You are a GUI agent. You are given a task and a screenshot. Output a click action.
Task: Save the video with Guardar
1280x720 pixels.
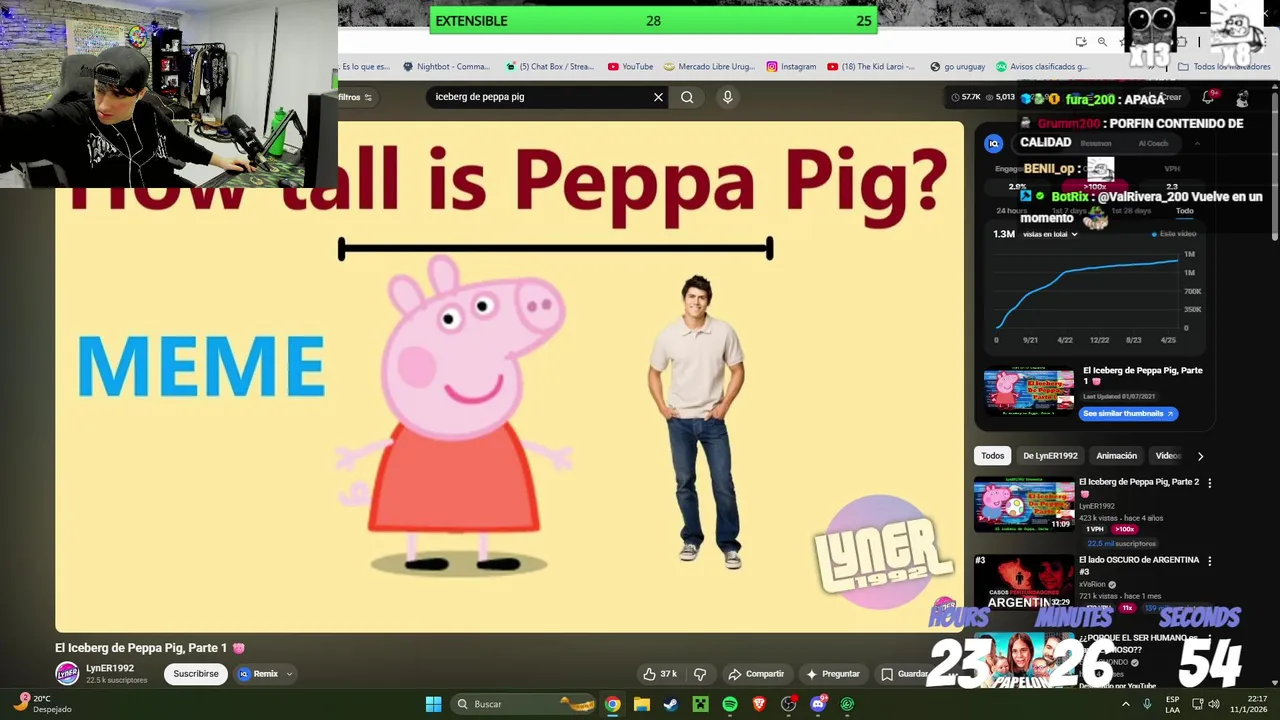[x=905, y=674]
